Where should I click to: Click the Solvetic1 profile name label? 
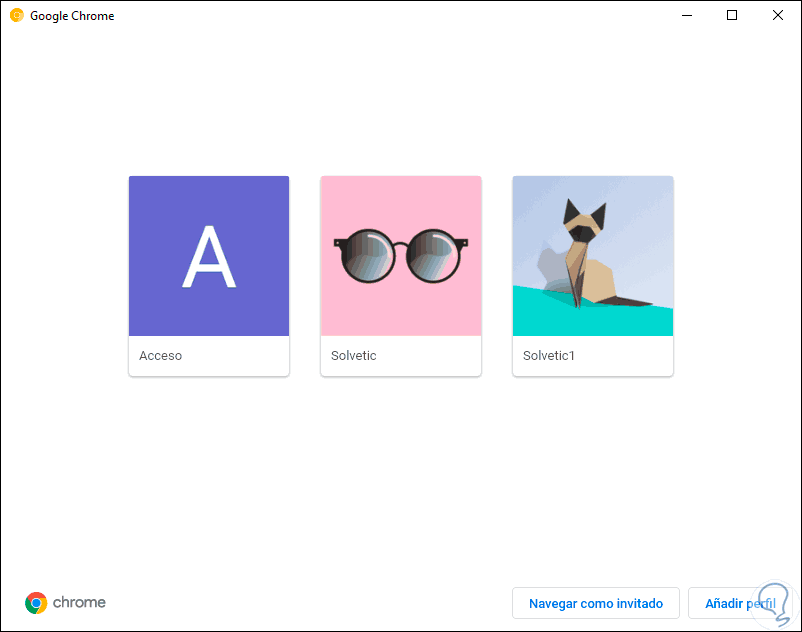pyautogui.click(x=549, y=355)
